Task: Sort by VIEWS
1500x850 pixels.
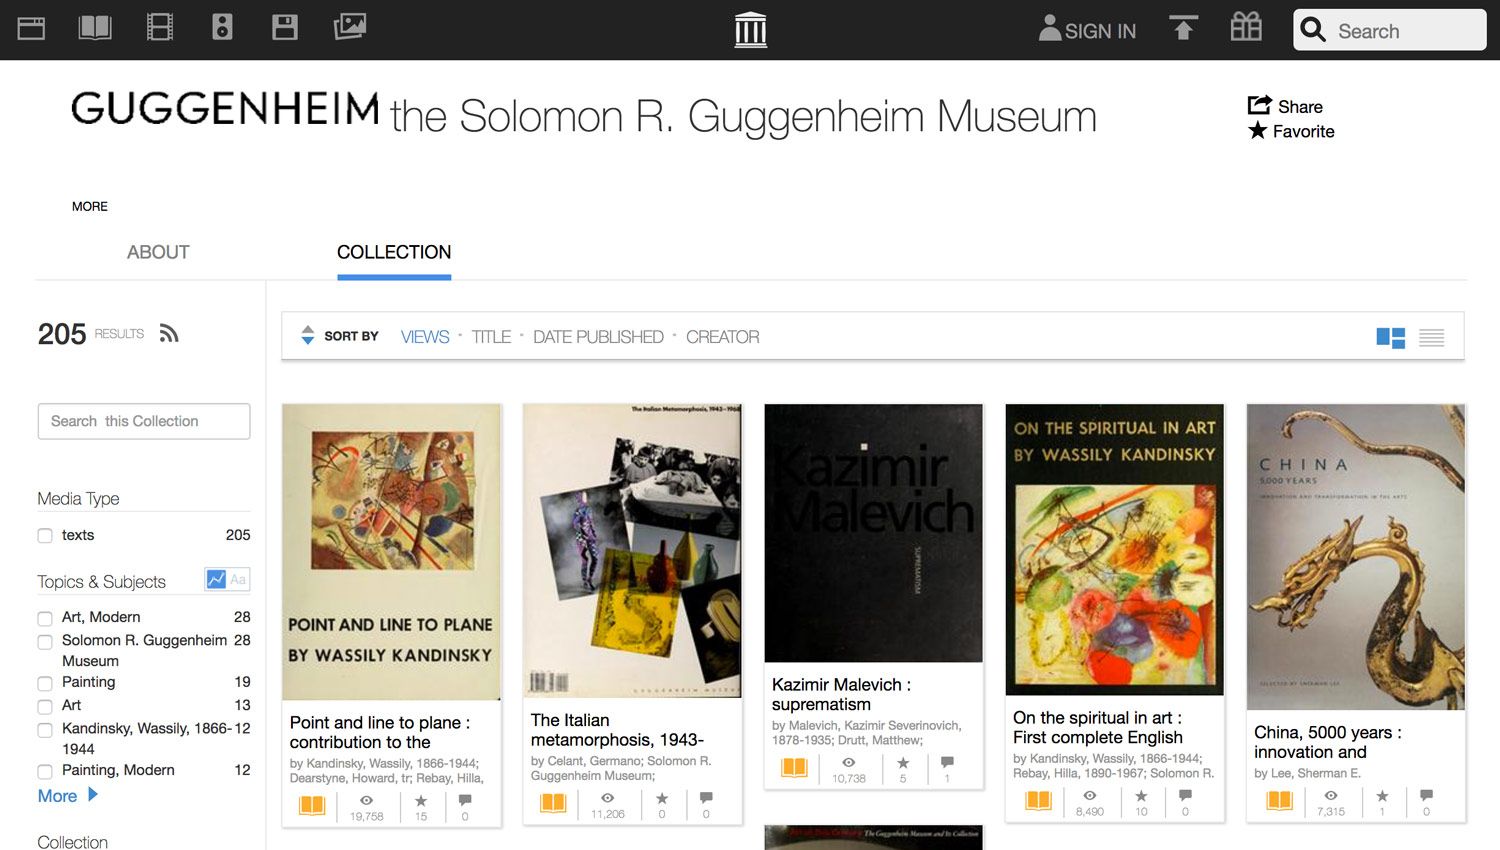Action: [x=425, y=337]
